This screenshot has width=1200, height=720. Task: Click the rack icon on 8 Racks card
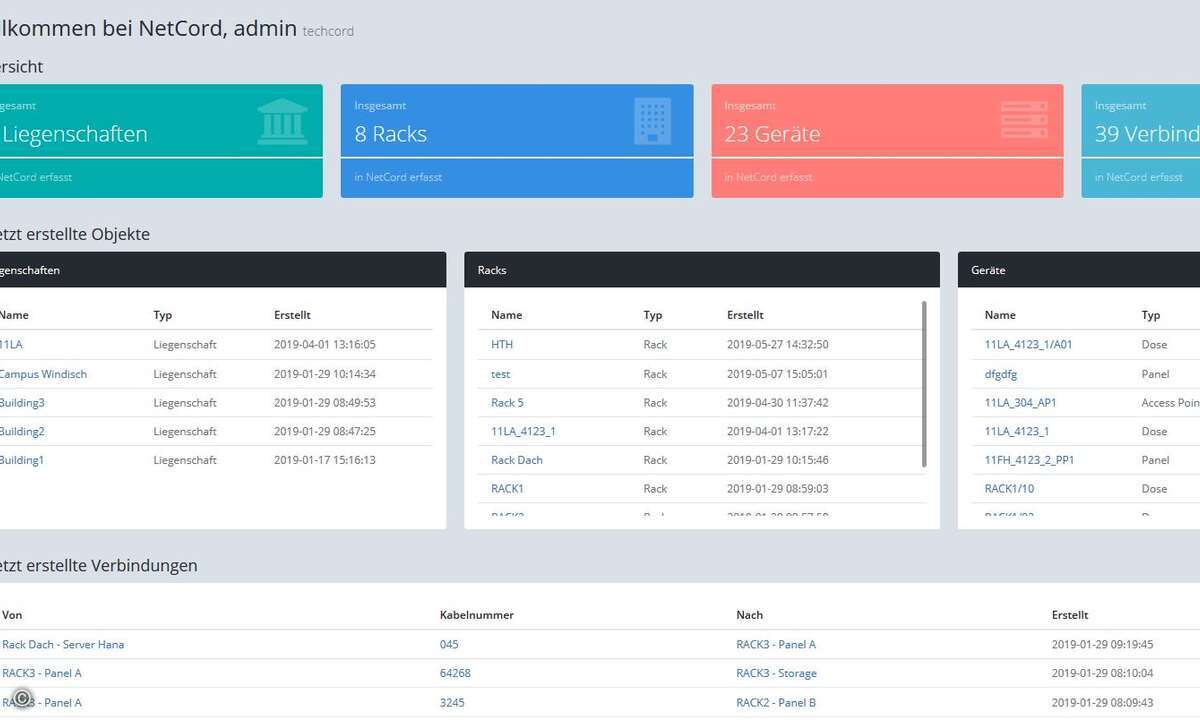point(653,121)
